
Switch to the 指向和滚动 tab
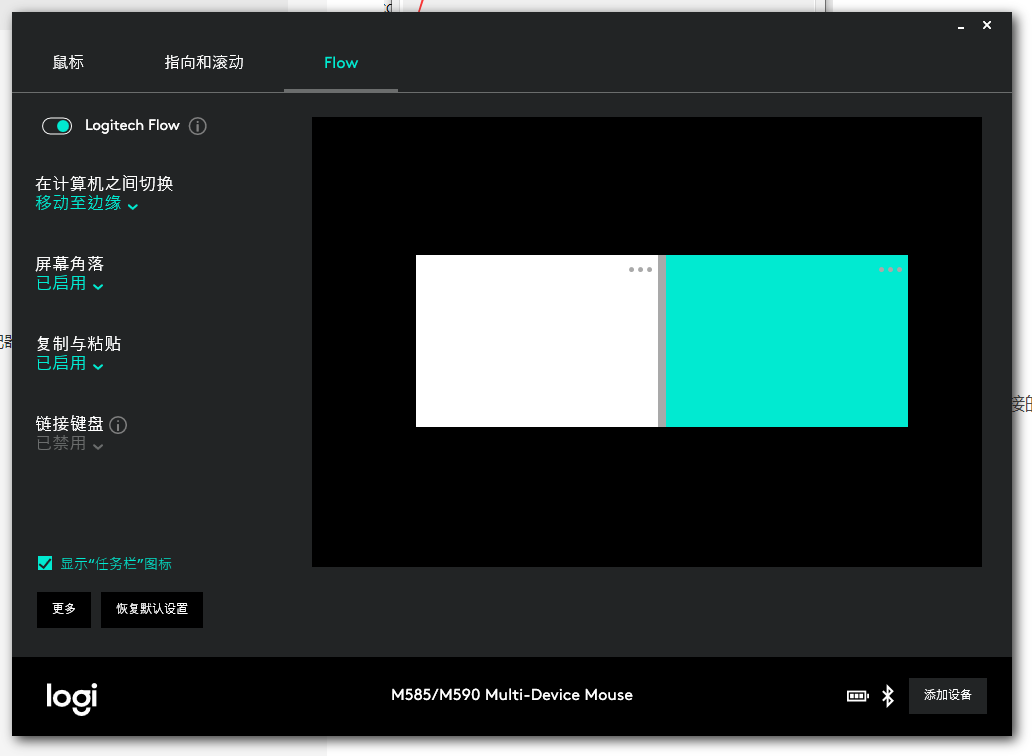click(203, 62)
